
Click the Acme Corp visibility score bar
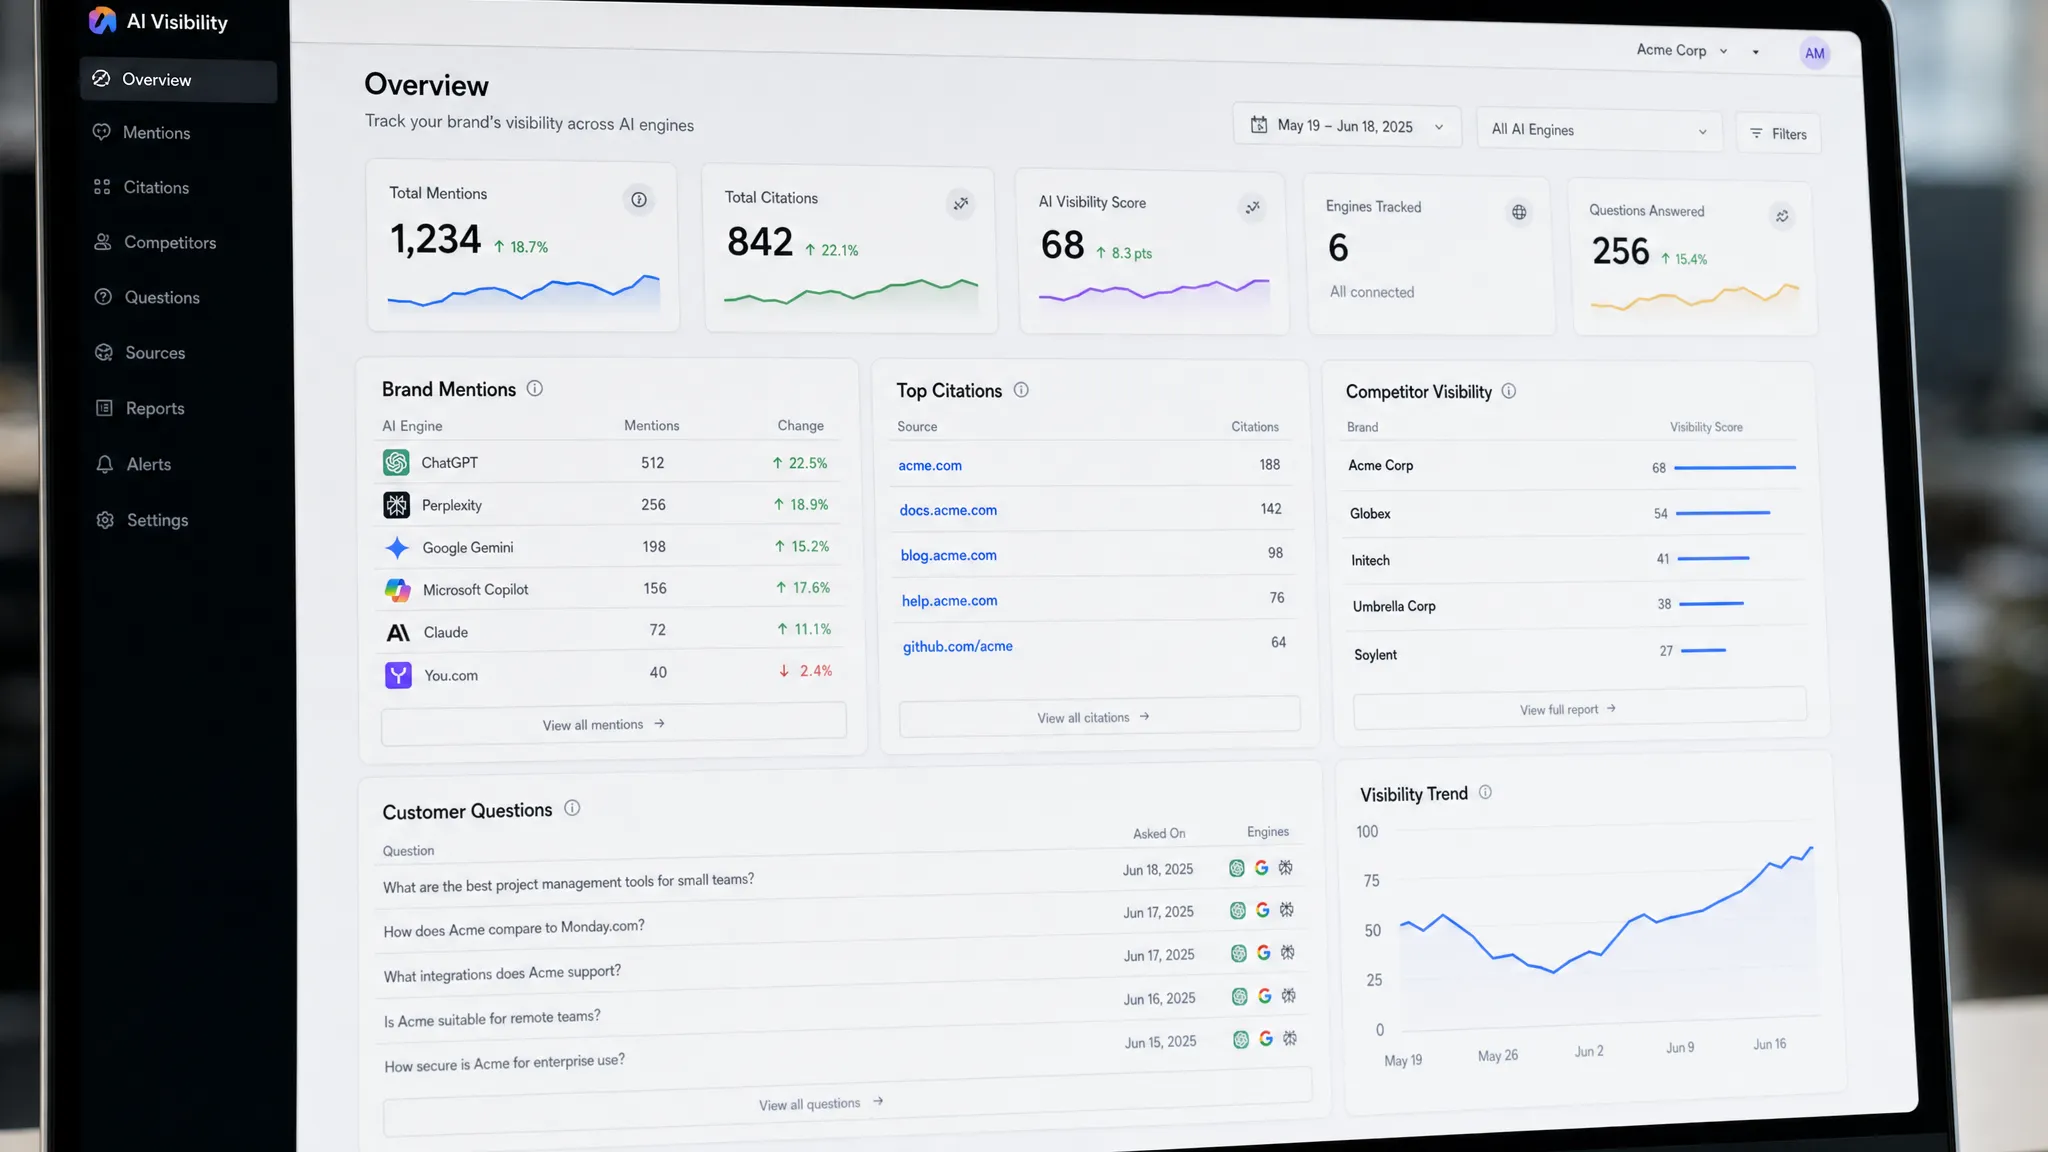pyautogui.click(x=1735, y=467)
